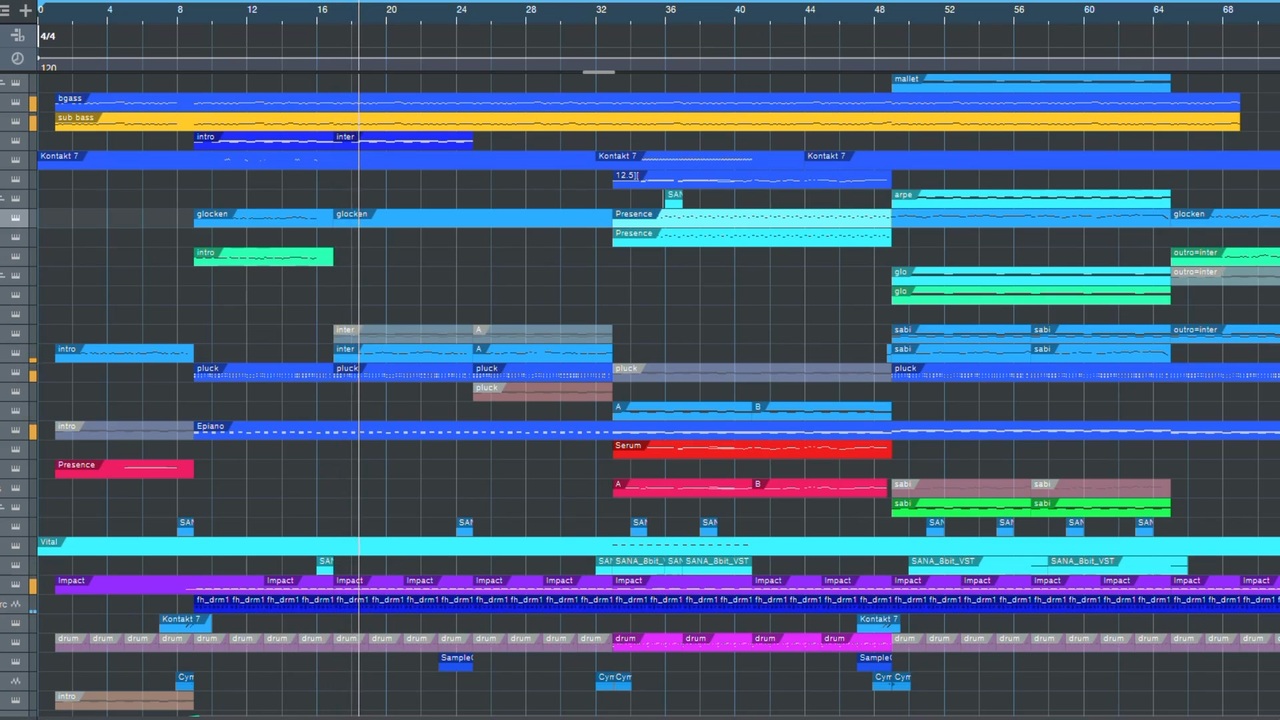Click the 120 tempo value
The image size is (1280, 720).
49,68
